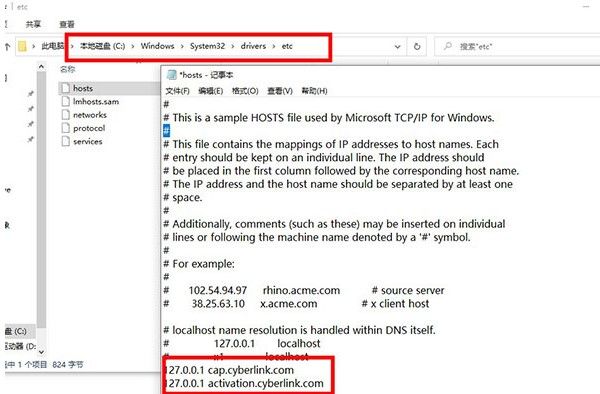
Task: Click the line '127.0.0.1 activation.cyberlink.com'
Action: click(244, 383)
